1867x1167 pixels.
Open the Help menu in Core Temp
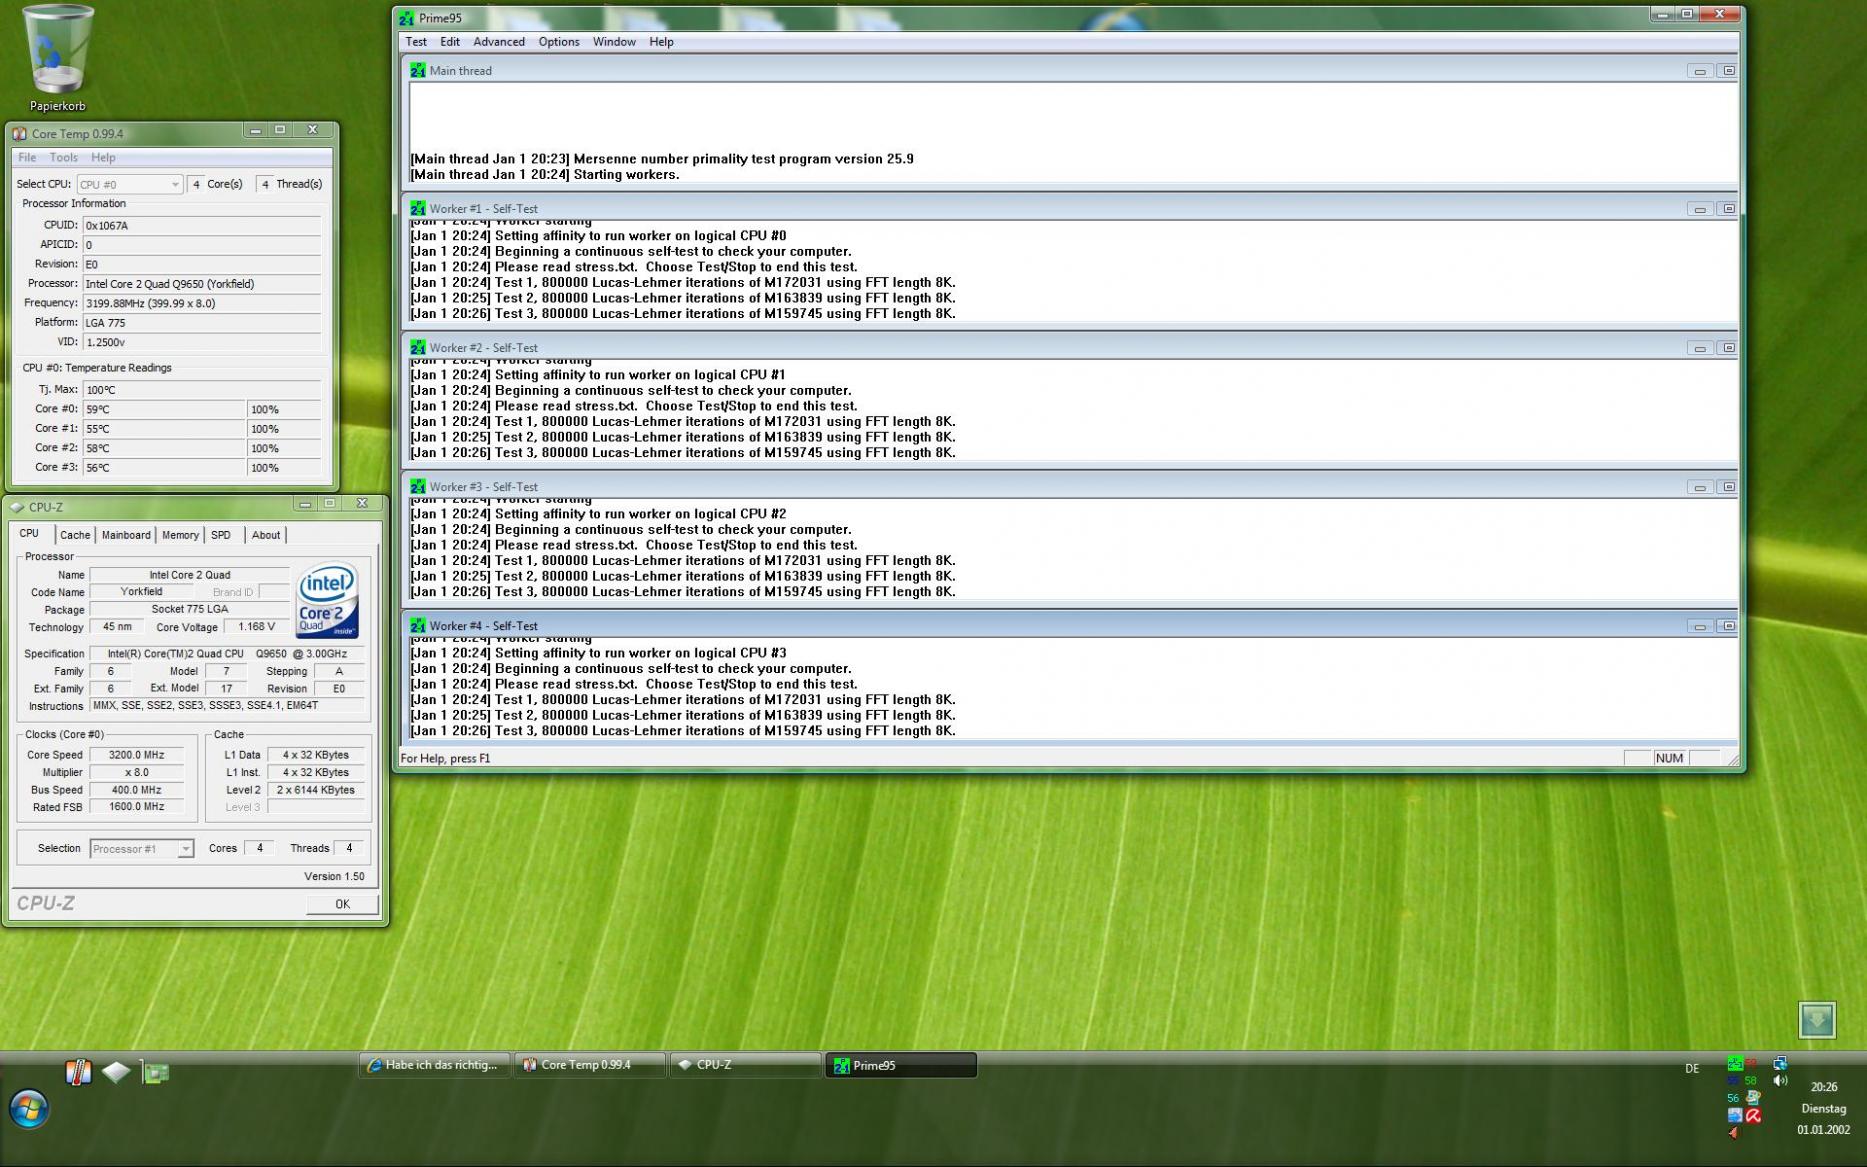(x=103, y=157)
